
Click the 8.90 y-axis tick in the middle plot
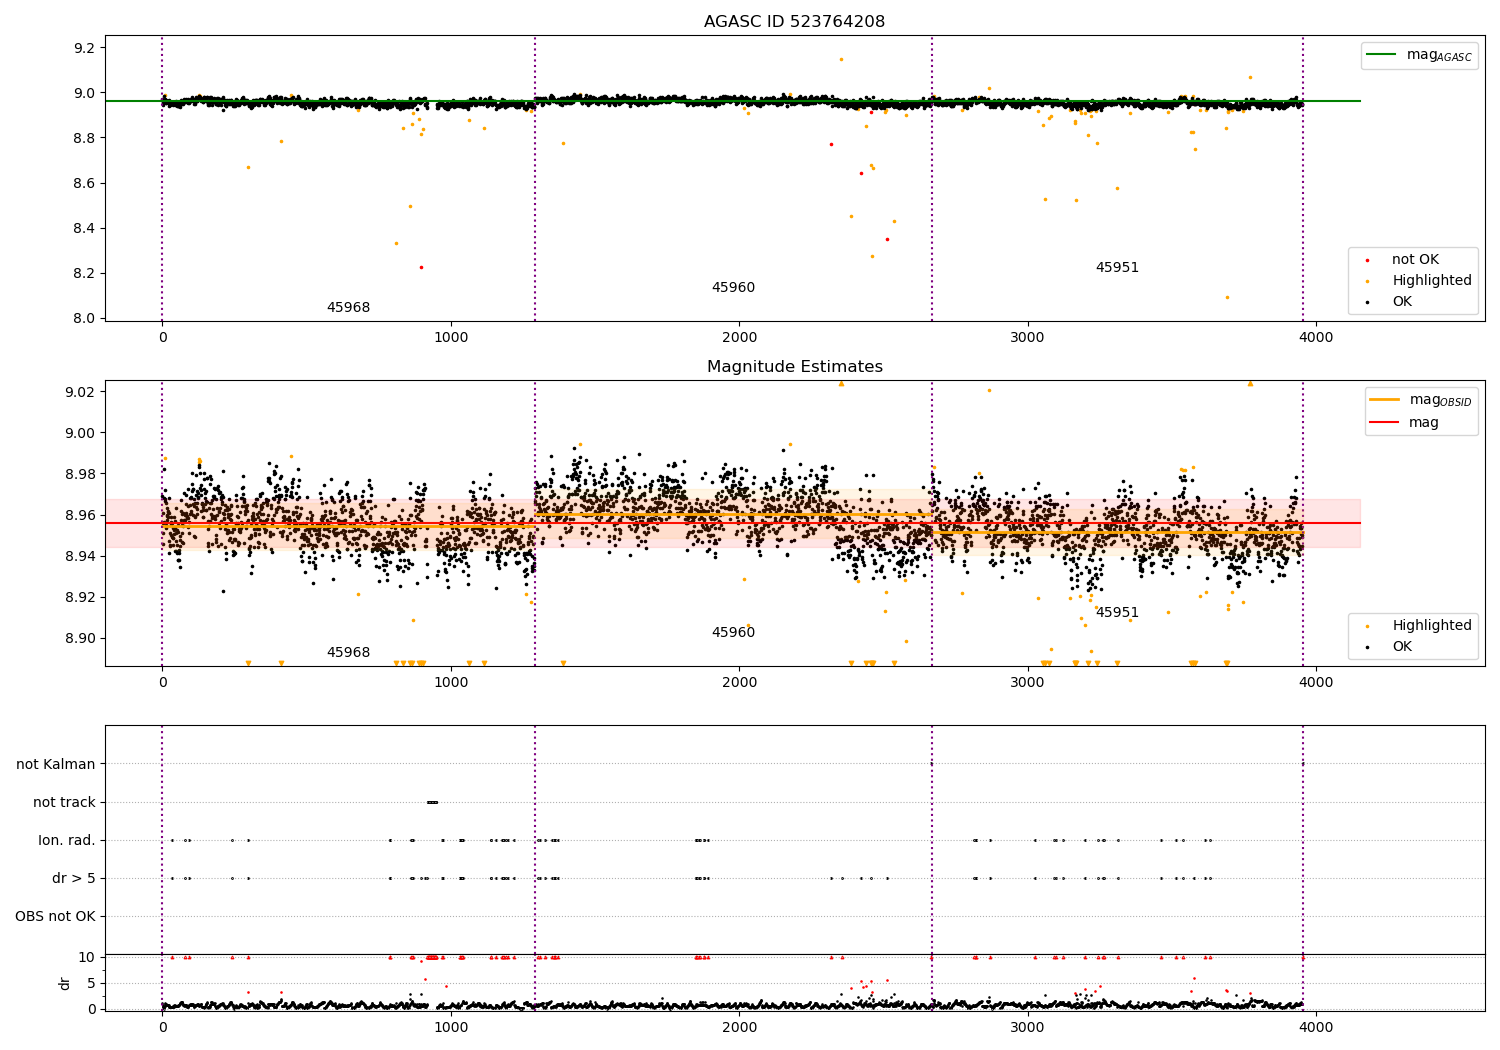pos(80,638)
